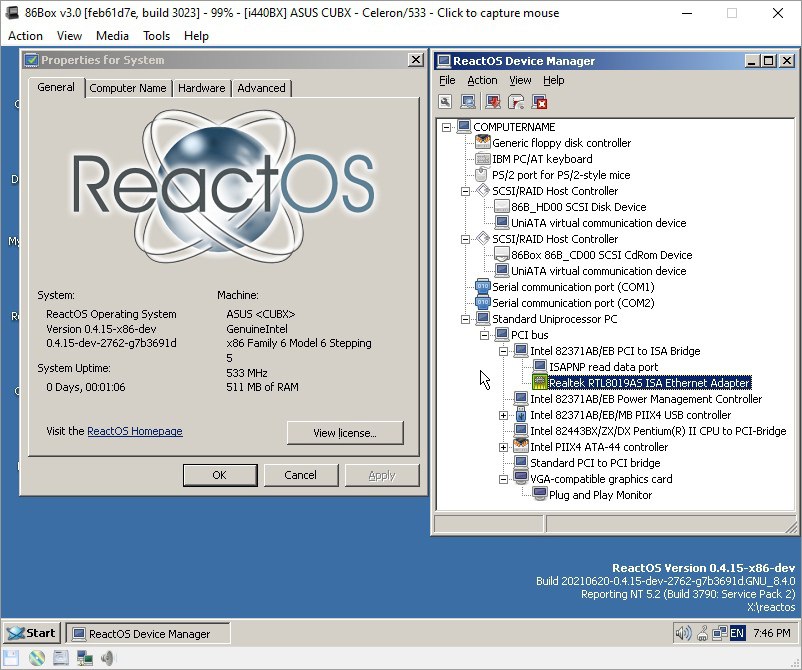802x670 pixels.
Task: Click the 86Box CdRom Device drive icon
Action: 502,254
